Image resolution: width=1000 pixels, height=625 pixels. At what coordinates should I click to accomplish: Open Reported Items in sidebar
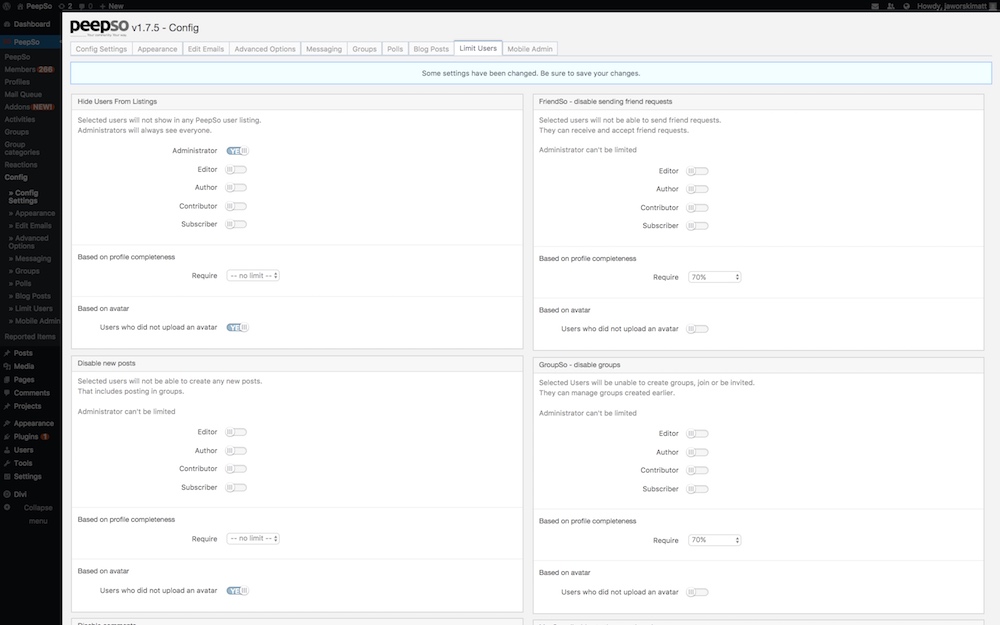click(x=30, y=337)
